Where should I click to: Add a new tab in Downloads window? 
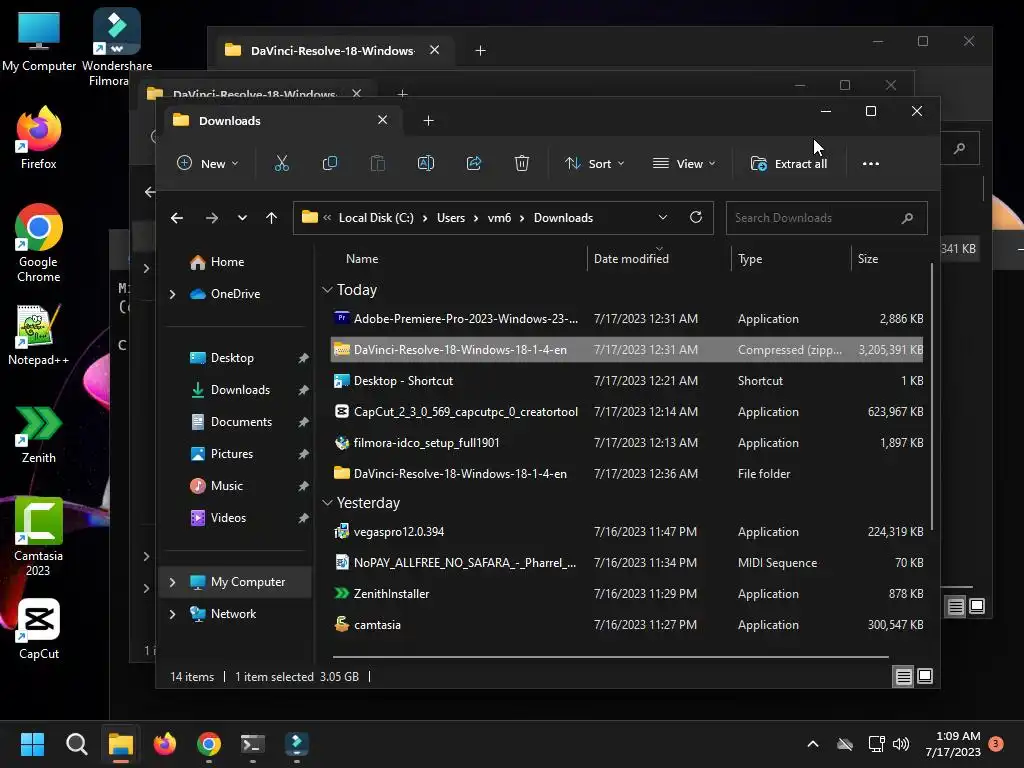[428, 120]
